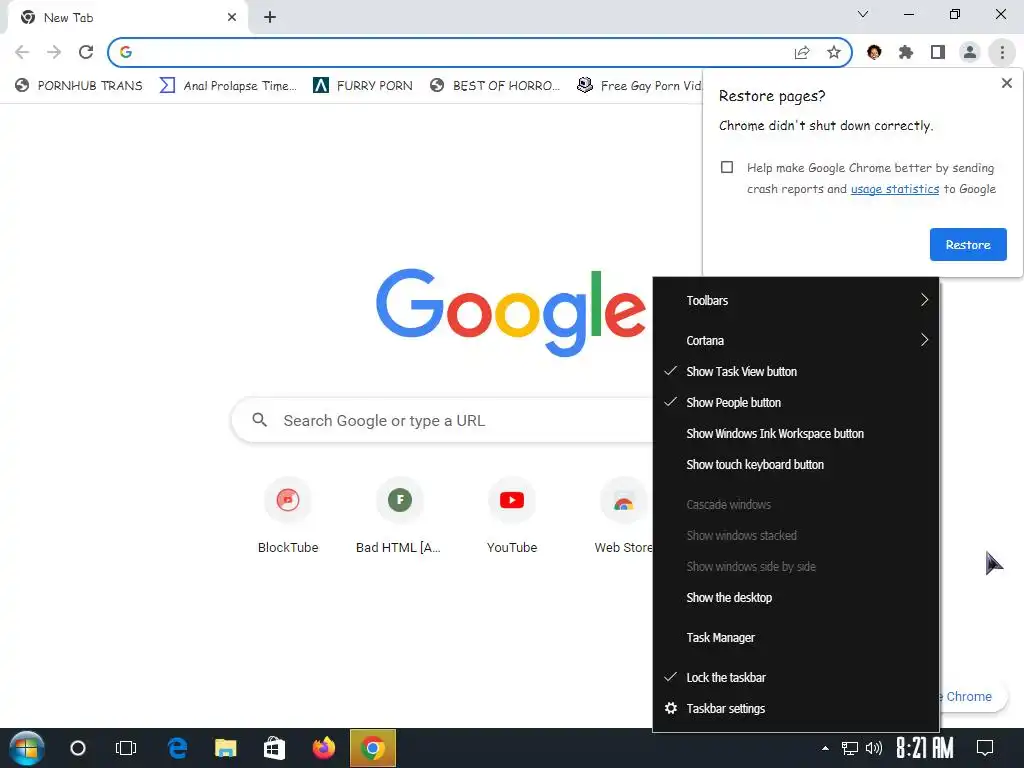Open Cortana circle on the taskbar
The image size is (1024, 768).
pos(78,748)
